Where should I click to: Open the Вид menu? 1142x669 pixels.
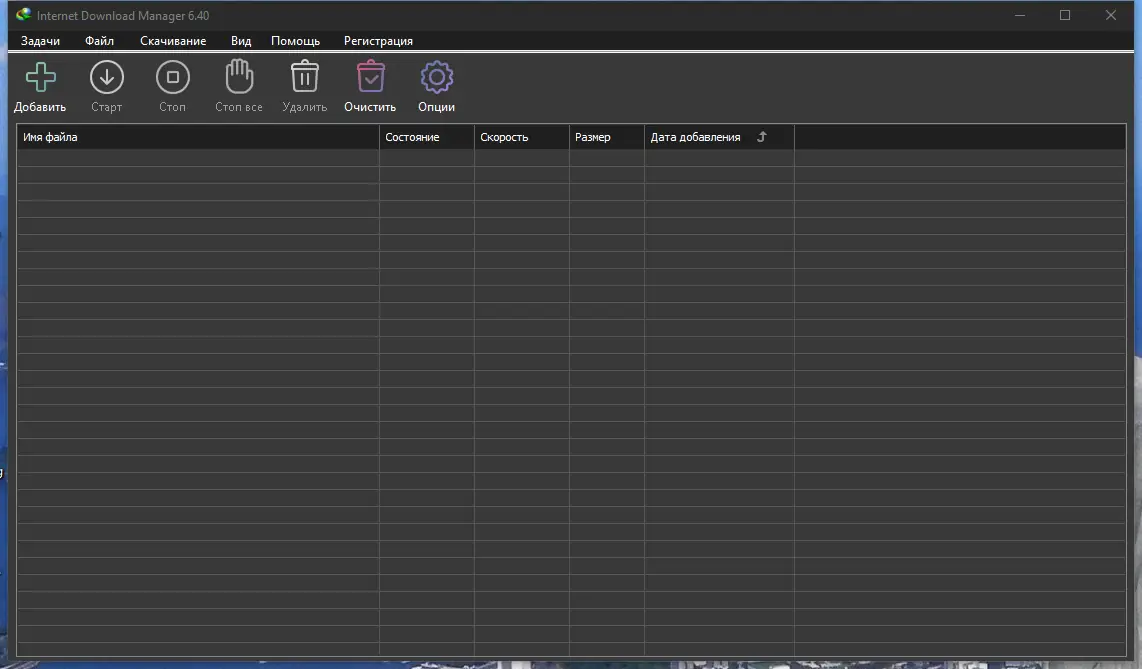tap(240, 41)
